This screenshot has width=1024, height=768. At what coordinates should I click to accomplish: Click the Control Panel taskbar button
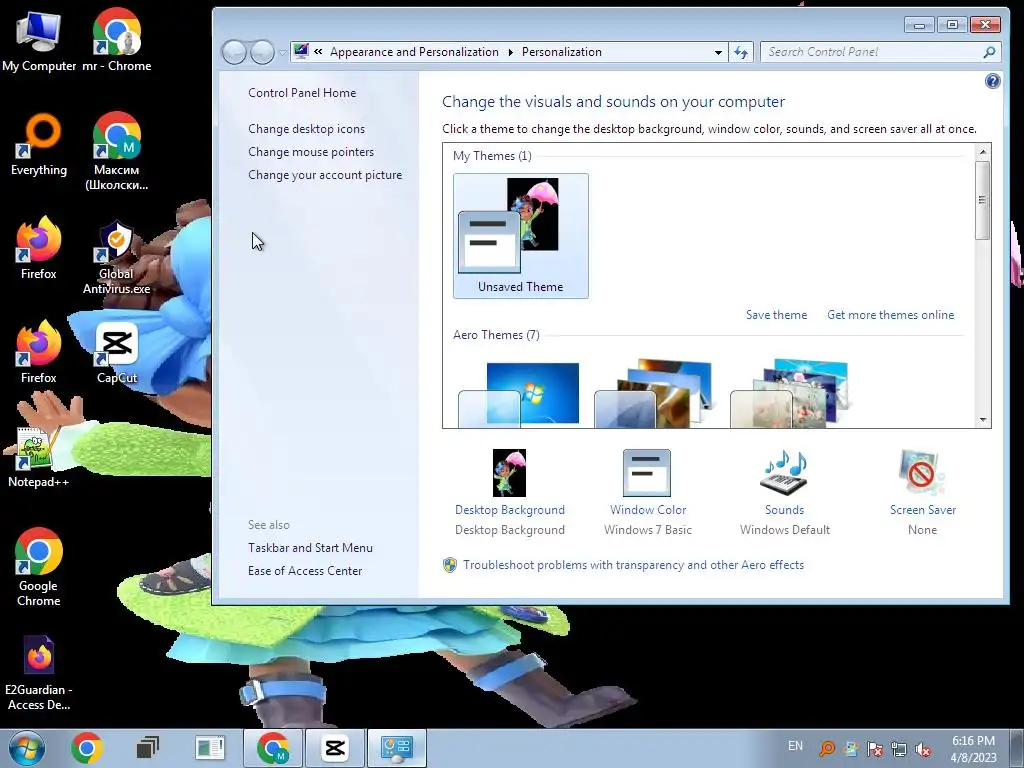tap(397, 748)
